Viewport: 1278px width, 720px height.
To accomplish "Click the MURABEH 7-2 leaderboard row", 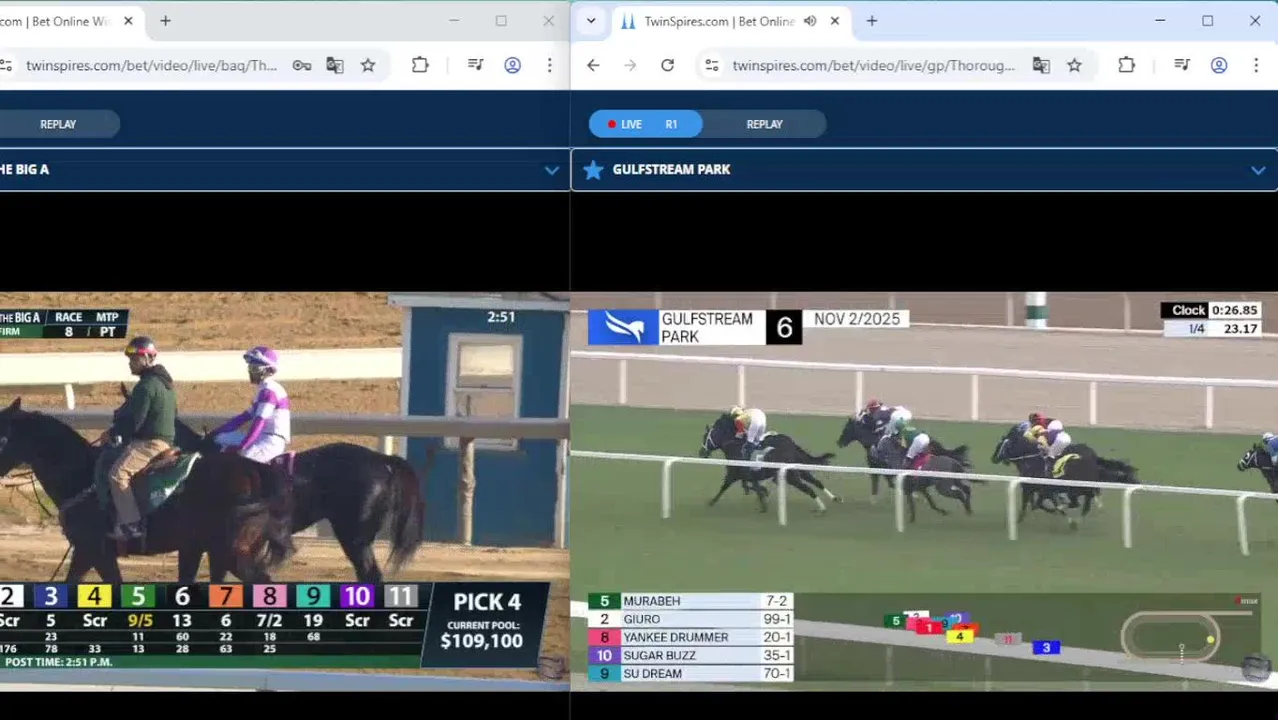I will point(690,601).
